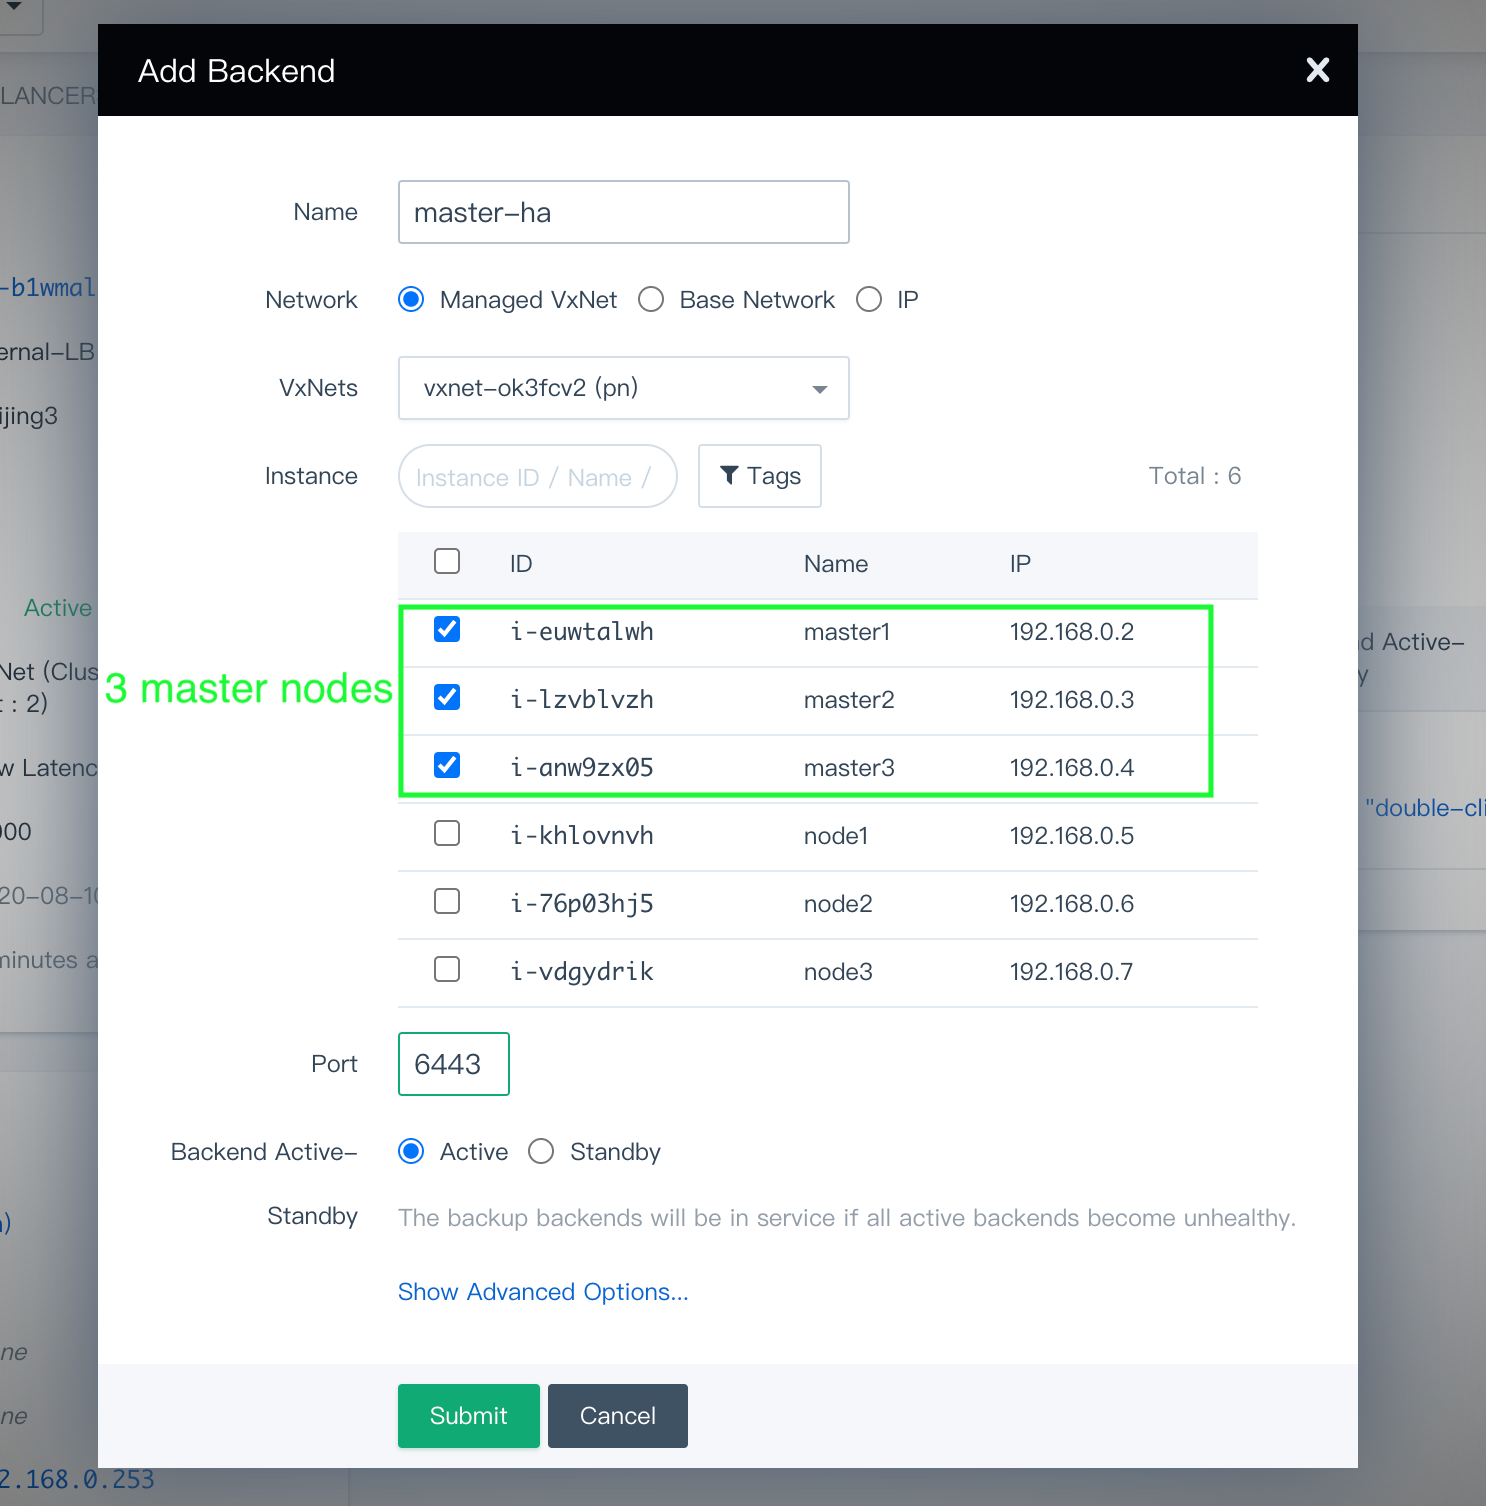Open the VxNets dropdown

(623, 388)
